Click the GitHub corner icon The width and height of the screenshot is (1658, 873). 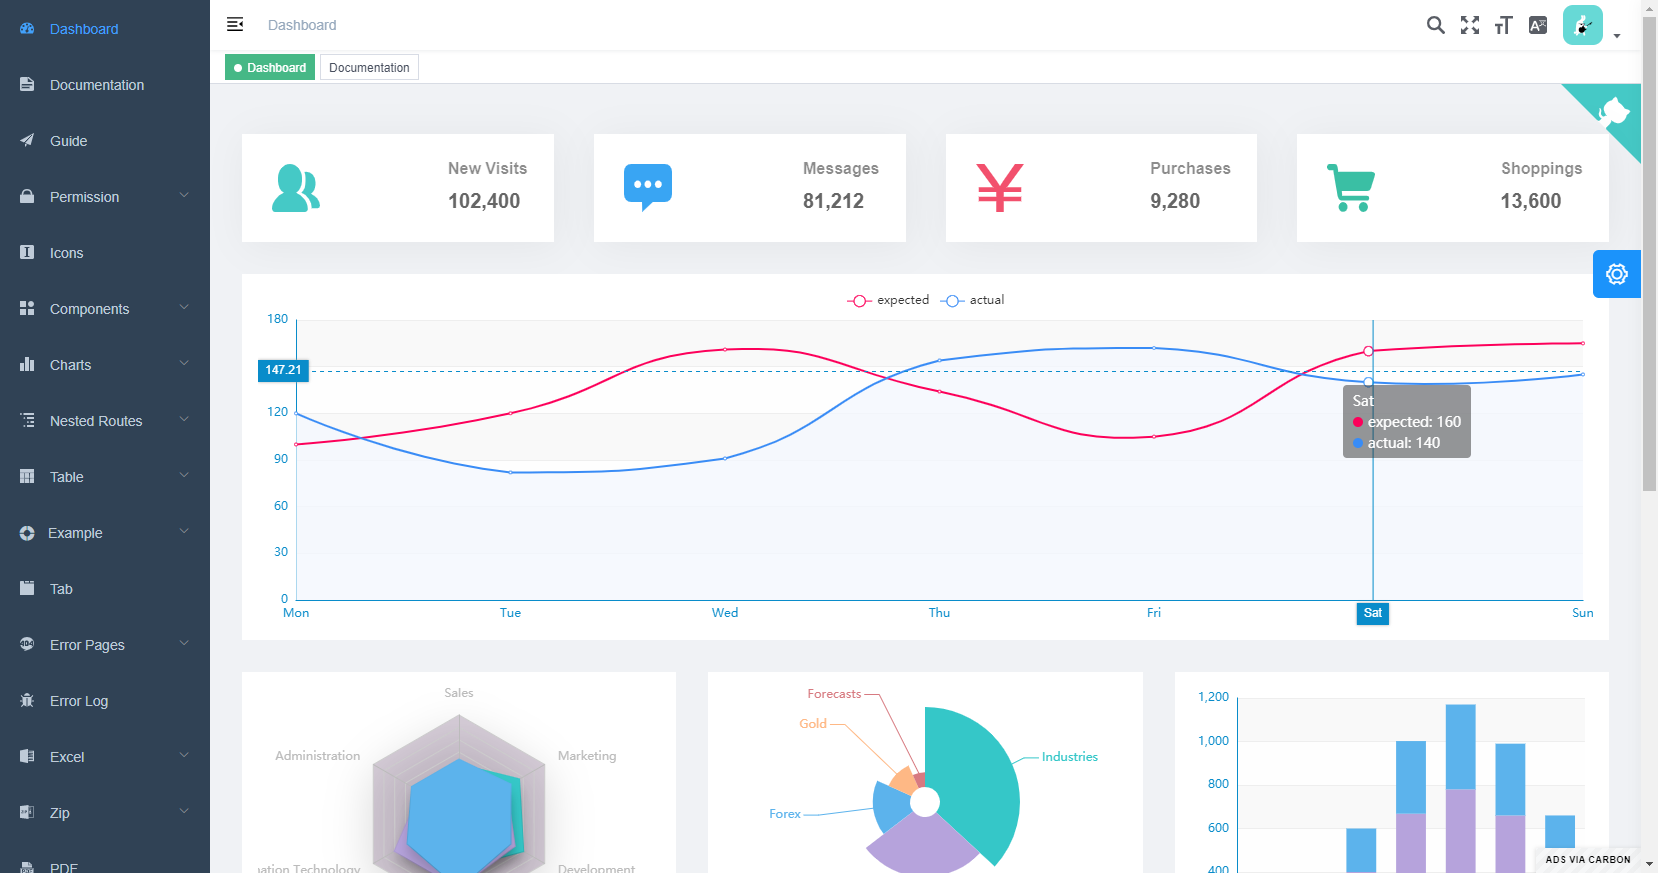tap(1613, 111)
